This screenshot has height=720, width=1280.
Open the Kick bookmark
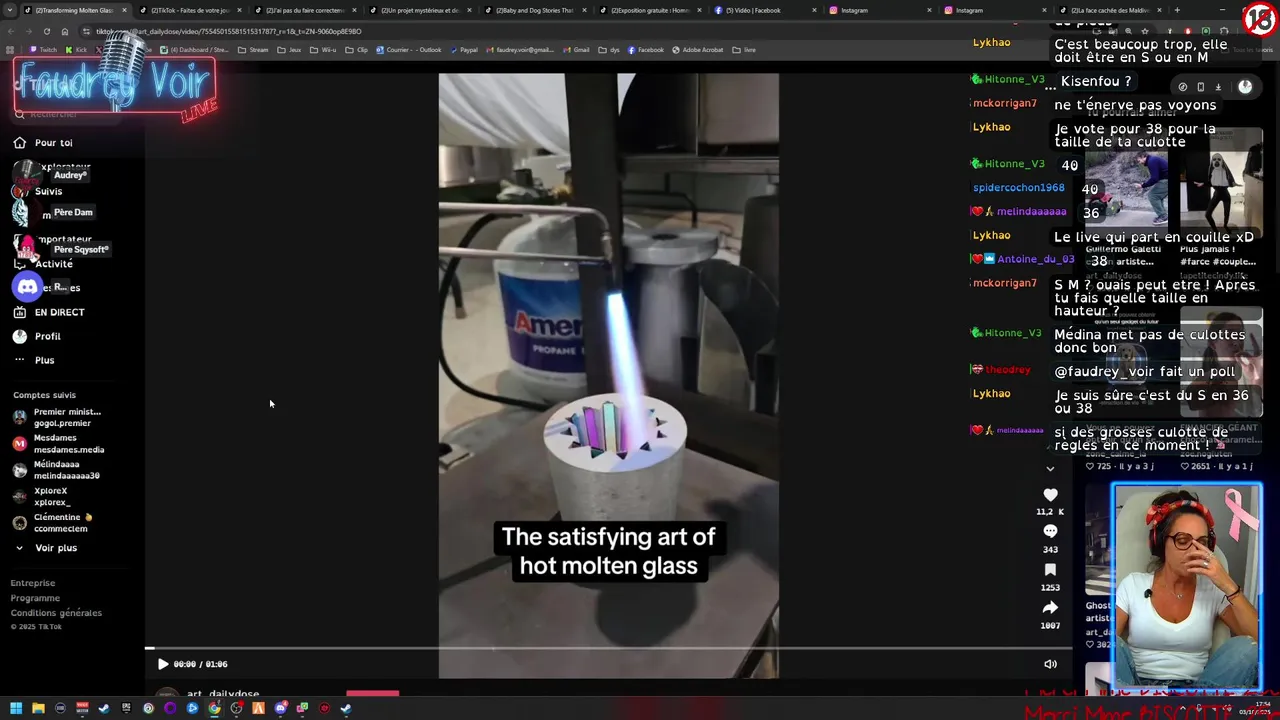[76, 50]
